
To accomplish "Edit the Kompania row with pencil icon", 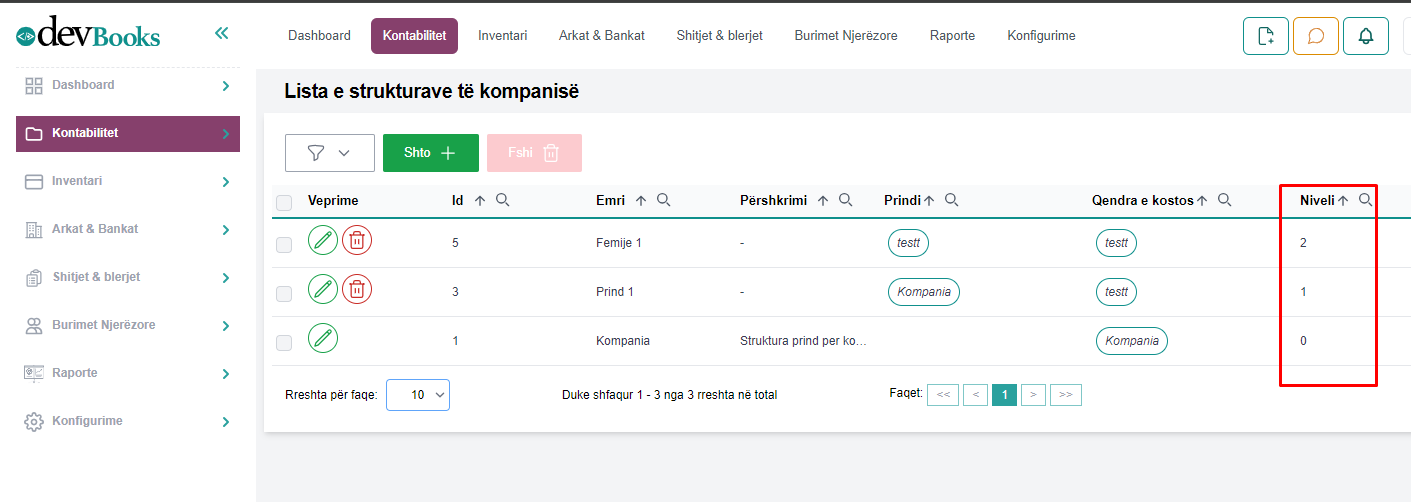I will pos(322,339).
